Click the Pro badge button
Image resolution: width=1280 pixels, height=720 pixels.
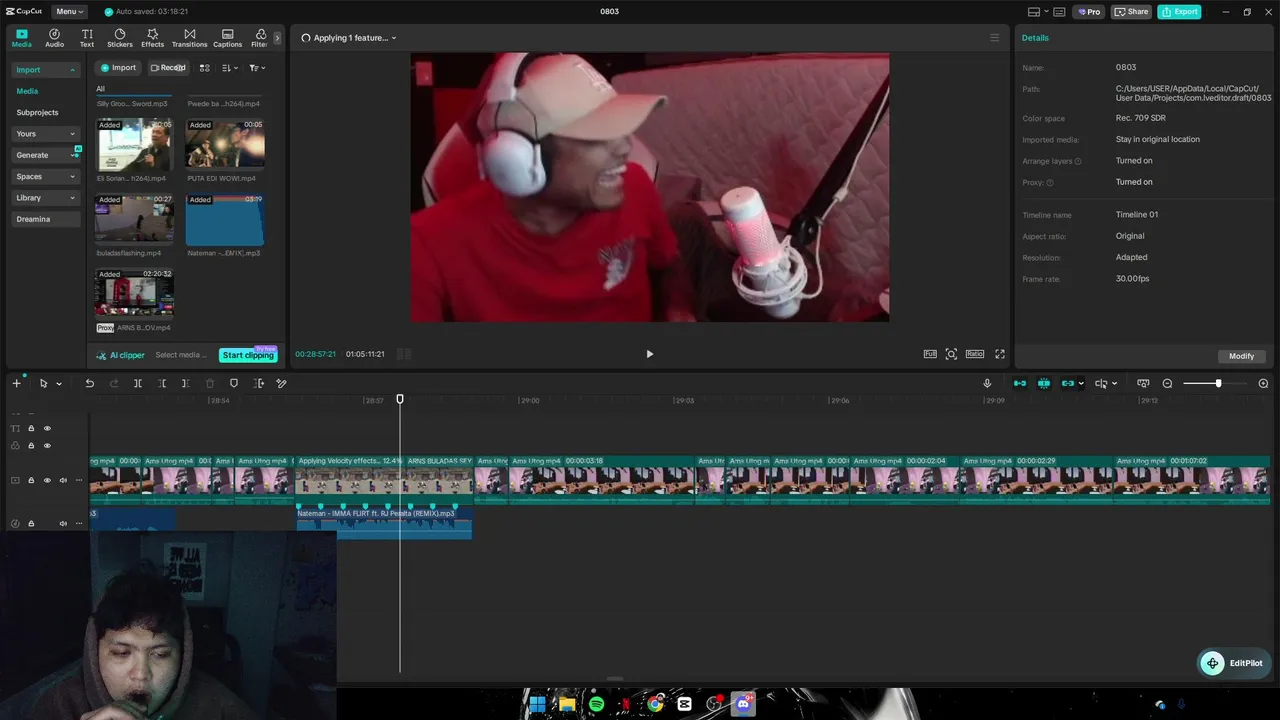(1088, 12)
